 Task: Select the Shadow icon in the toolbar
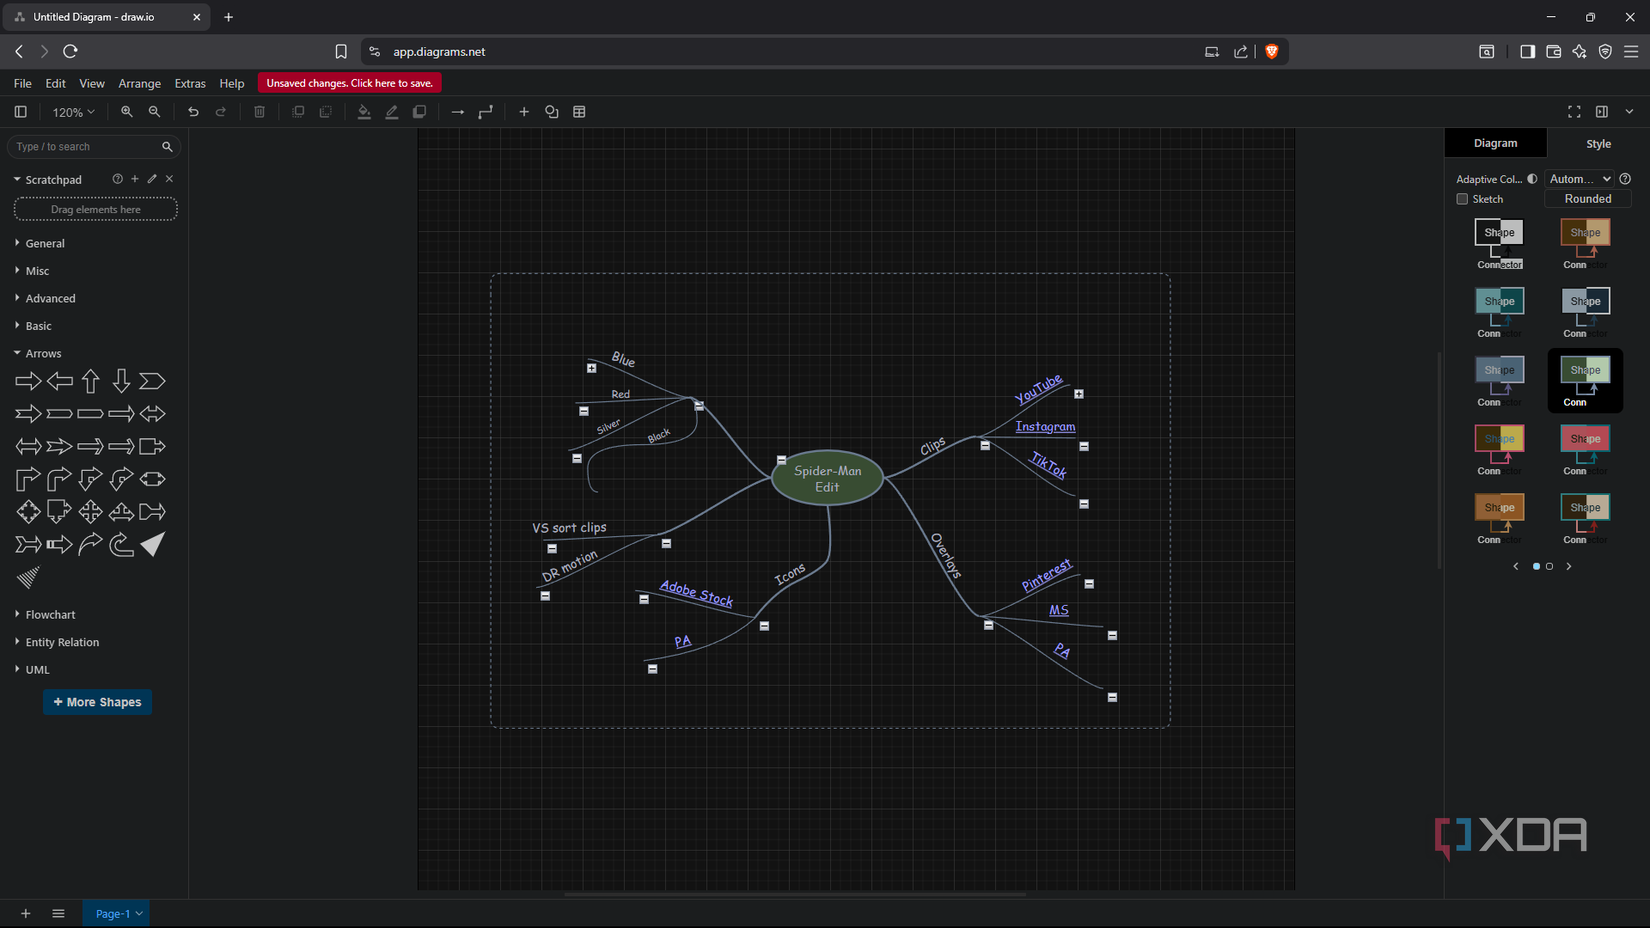click(x=419, y=111)
